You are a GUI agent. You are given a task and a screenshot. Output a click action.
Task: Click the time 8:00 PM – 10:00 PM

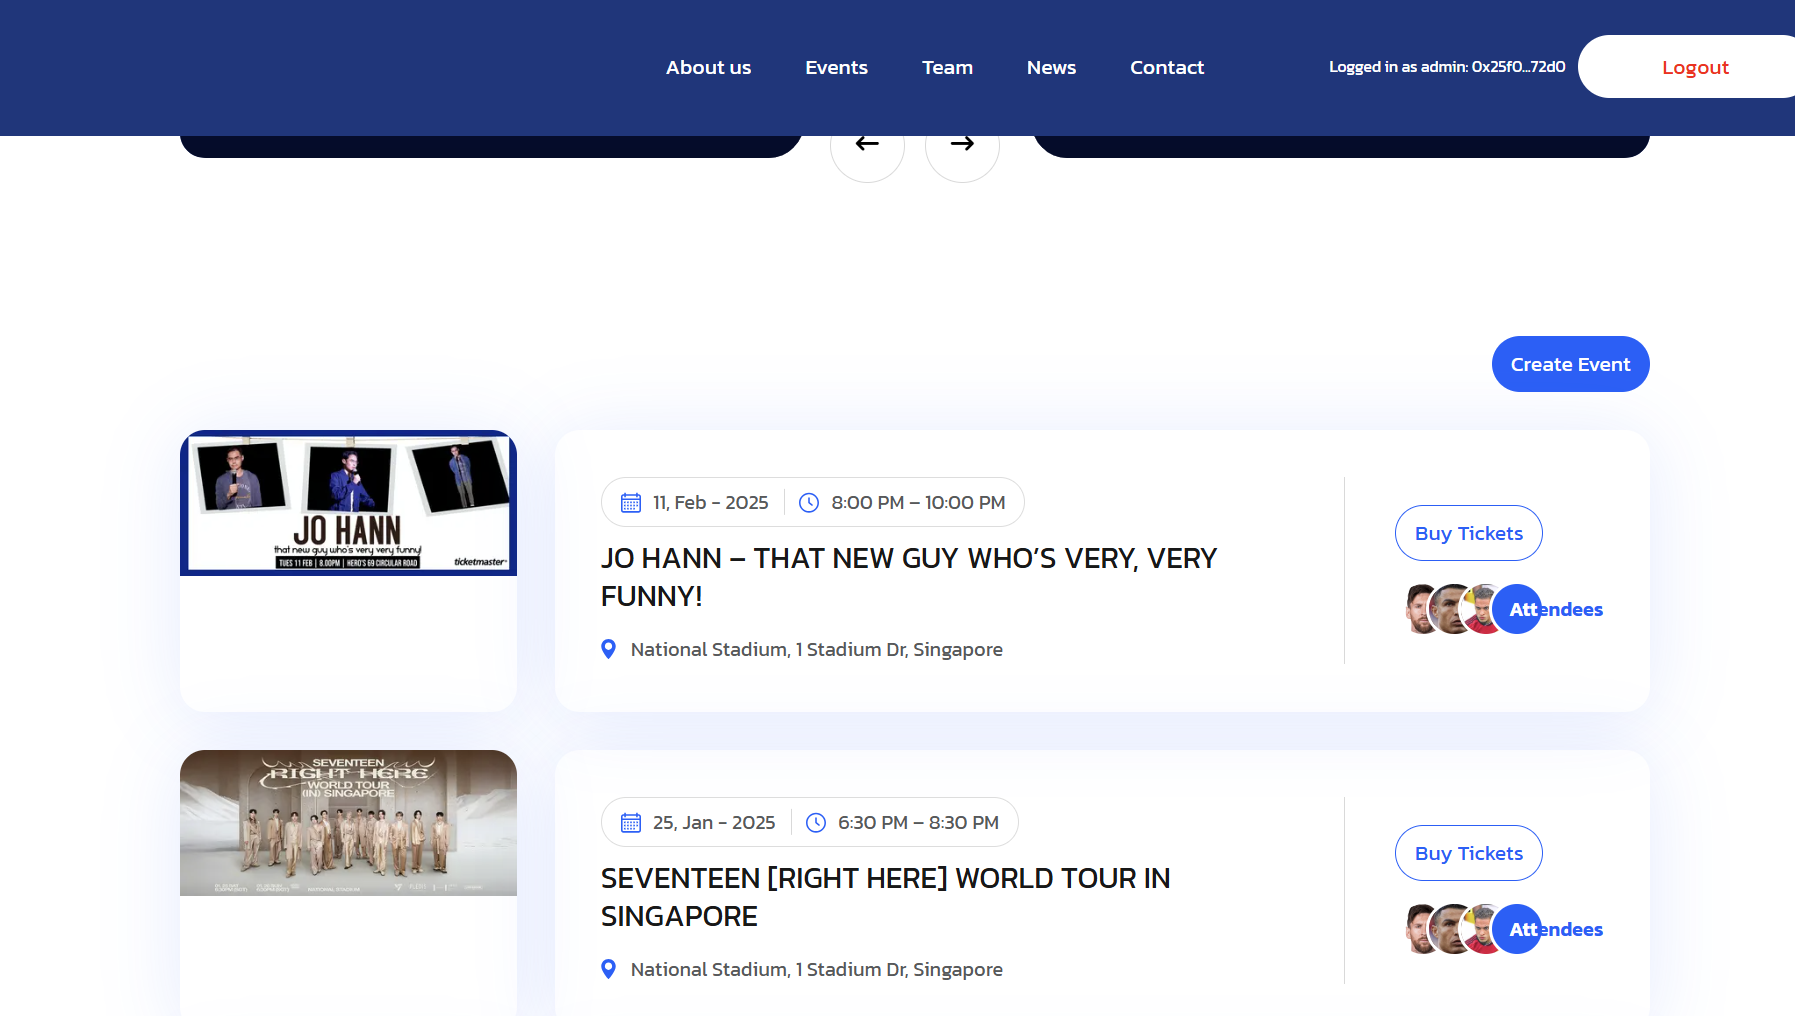(x=918, y=503)
